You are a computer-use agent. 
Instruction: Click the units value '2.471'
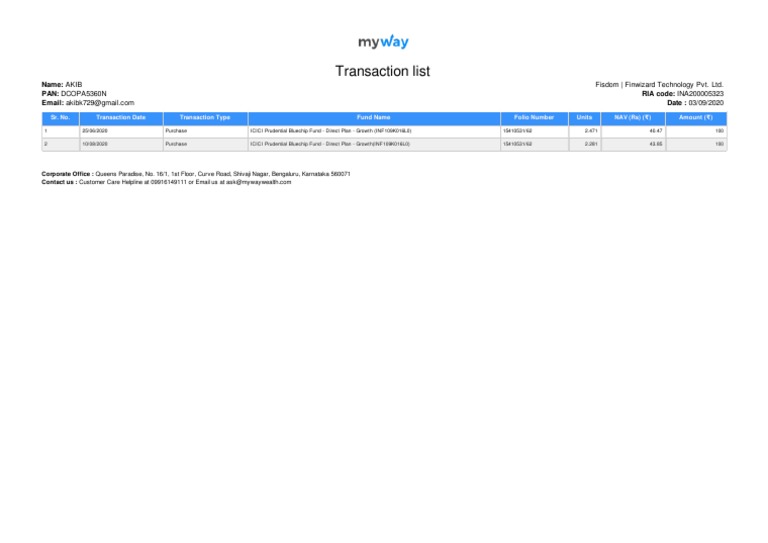pos(591,131)
